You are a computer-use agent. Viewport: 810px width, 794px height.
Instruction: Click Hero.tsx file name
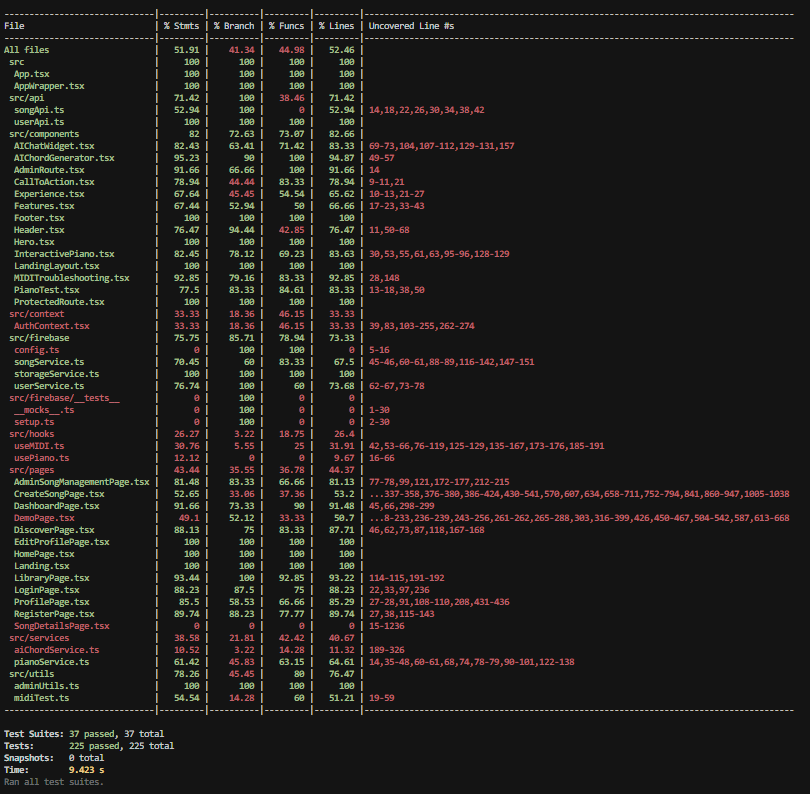[34, 242]
